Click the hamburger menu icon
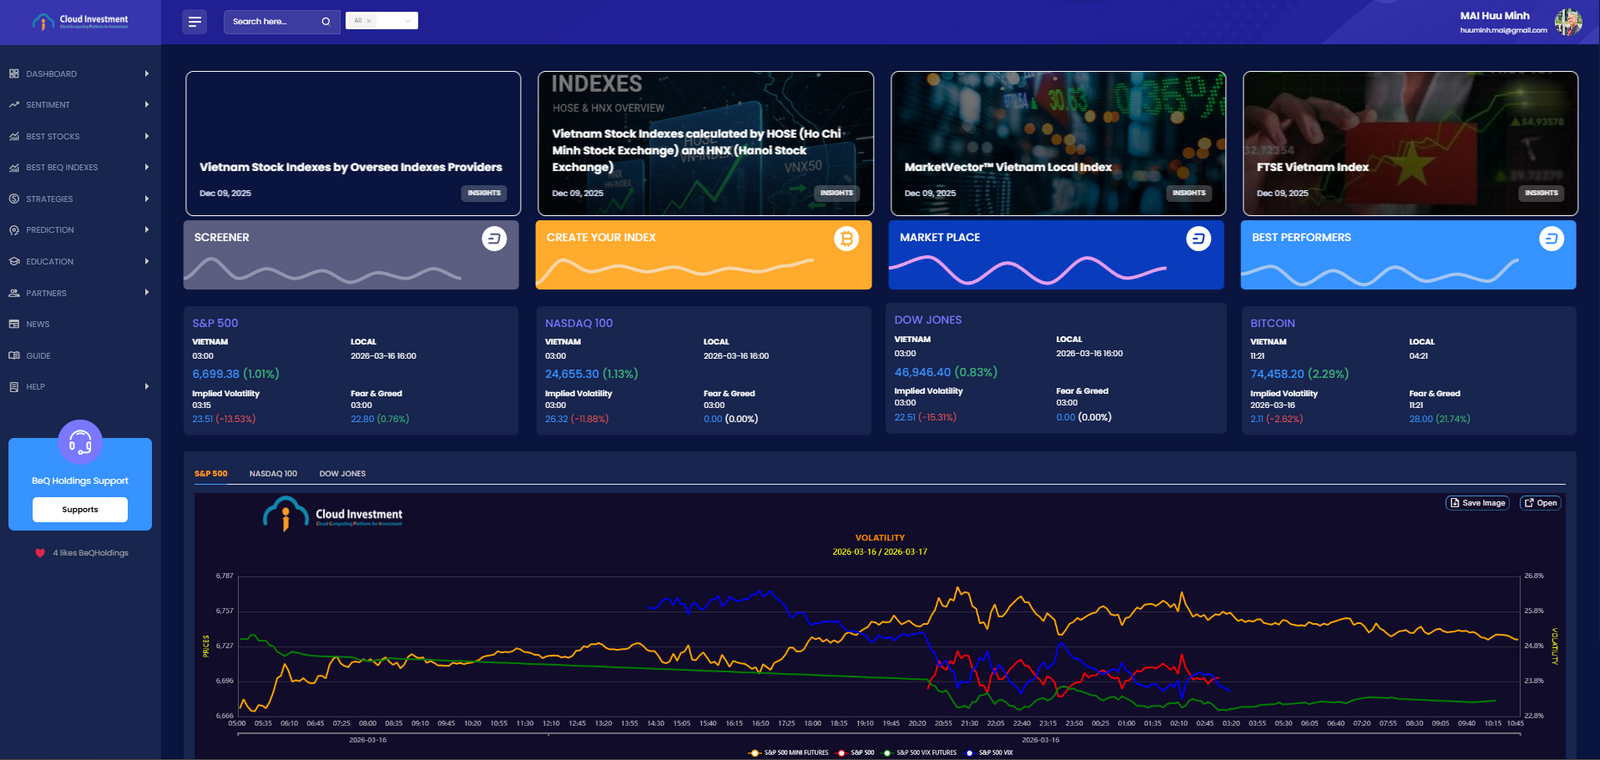This screenshot has width=1600, height=760. 194,21
